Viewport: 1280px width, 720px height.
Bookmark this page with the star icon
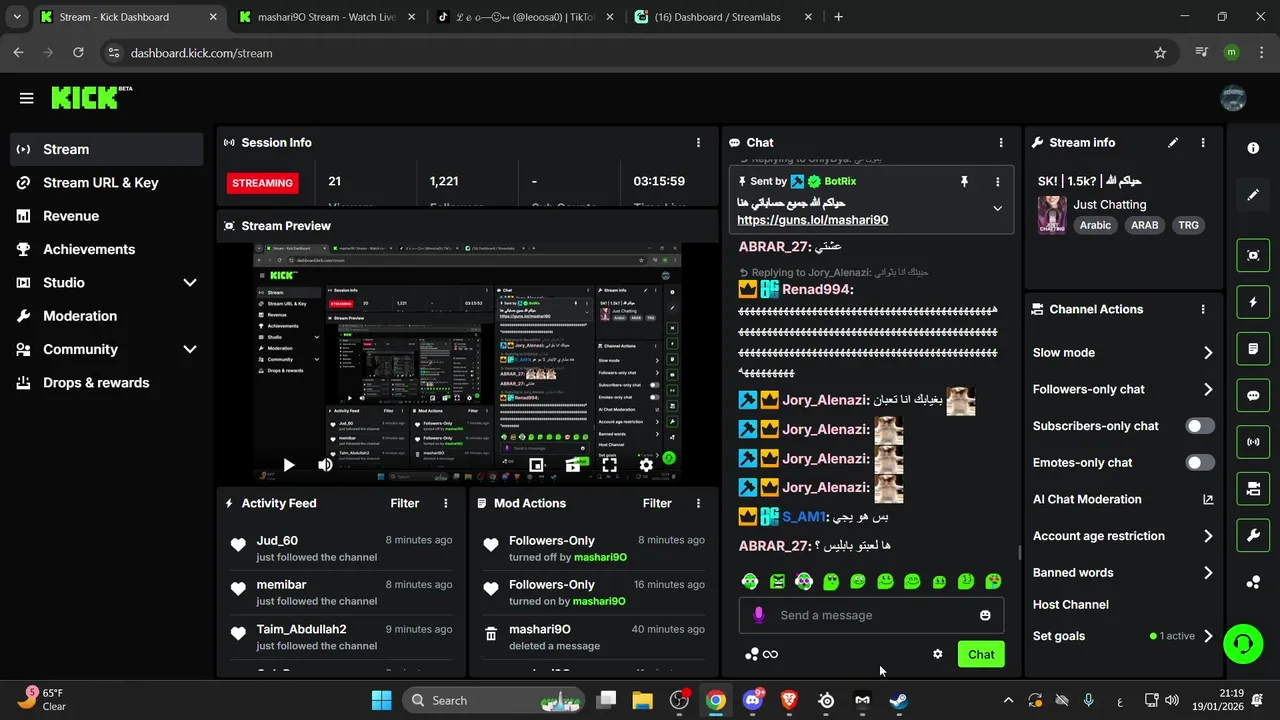(1160, 53)
